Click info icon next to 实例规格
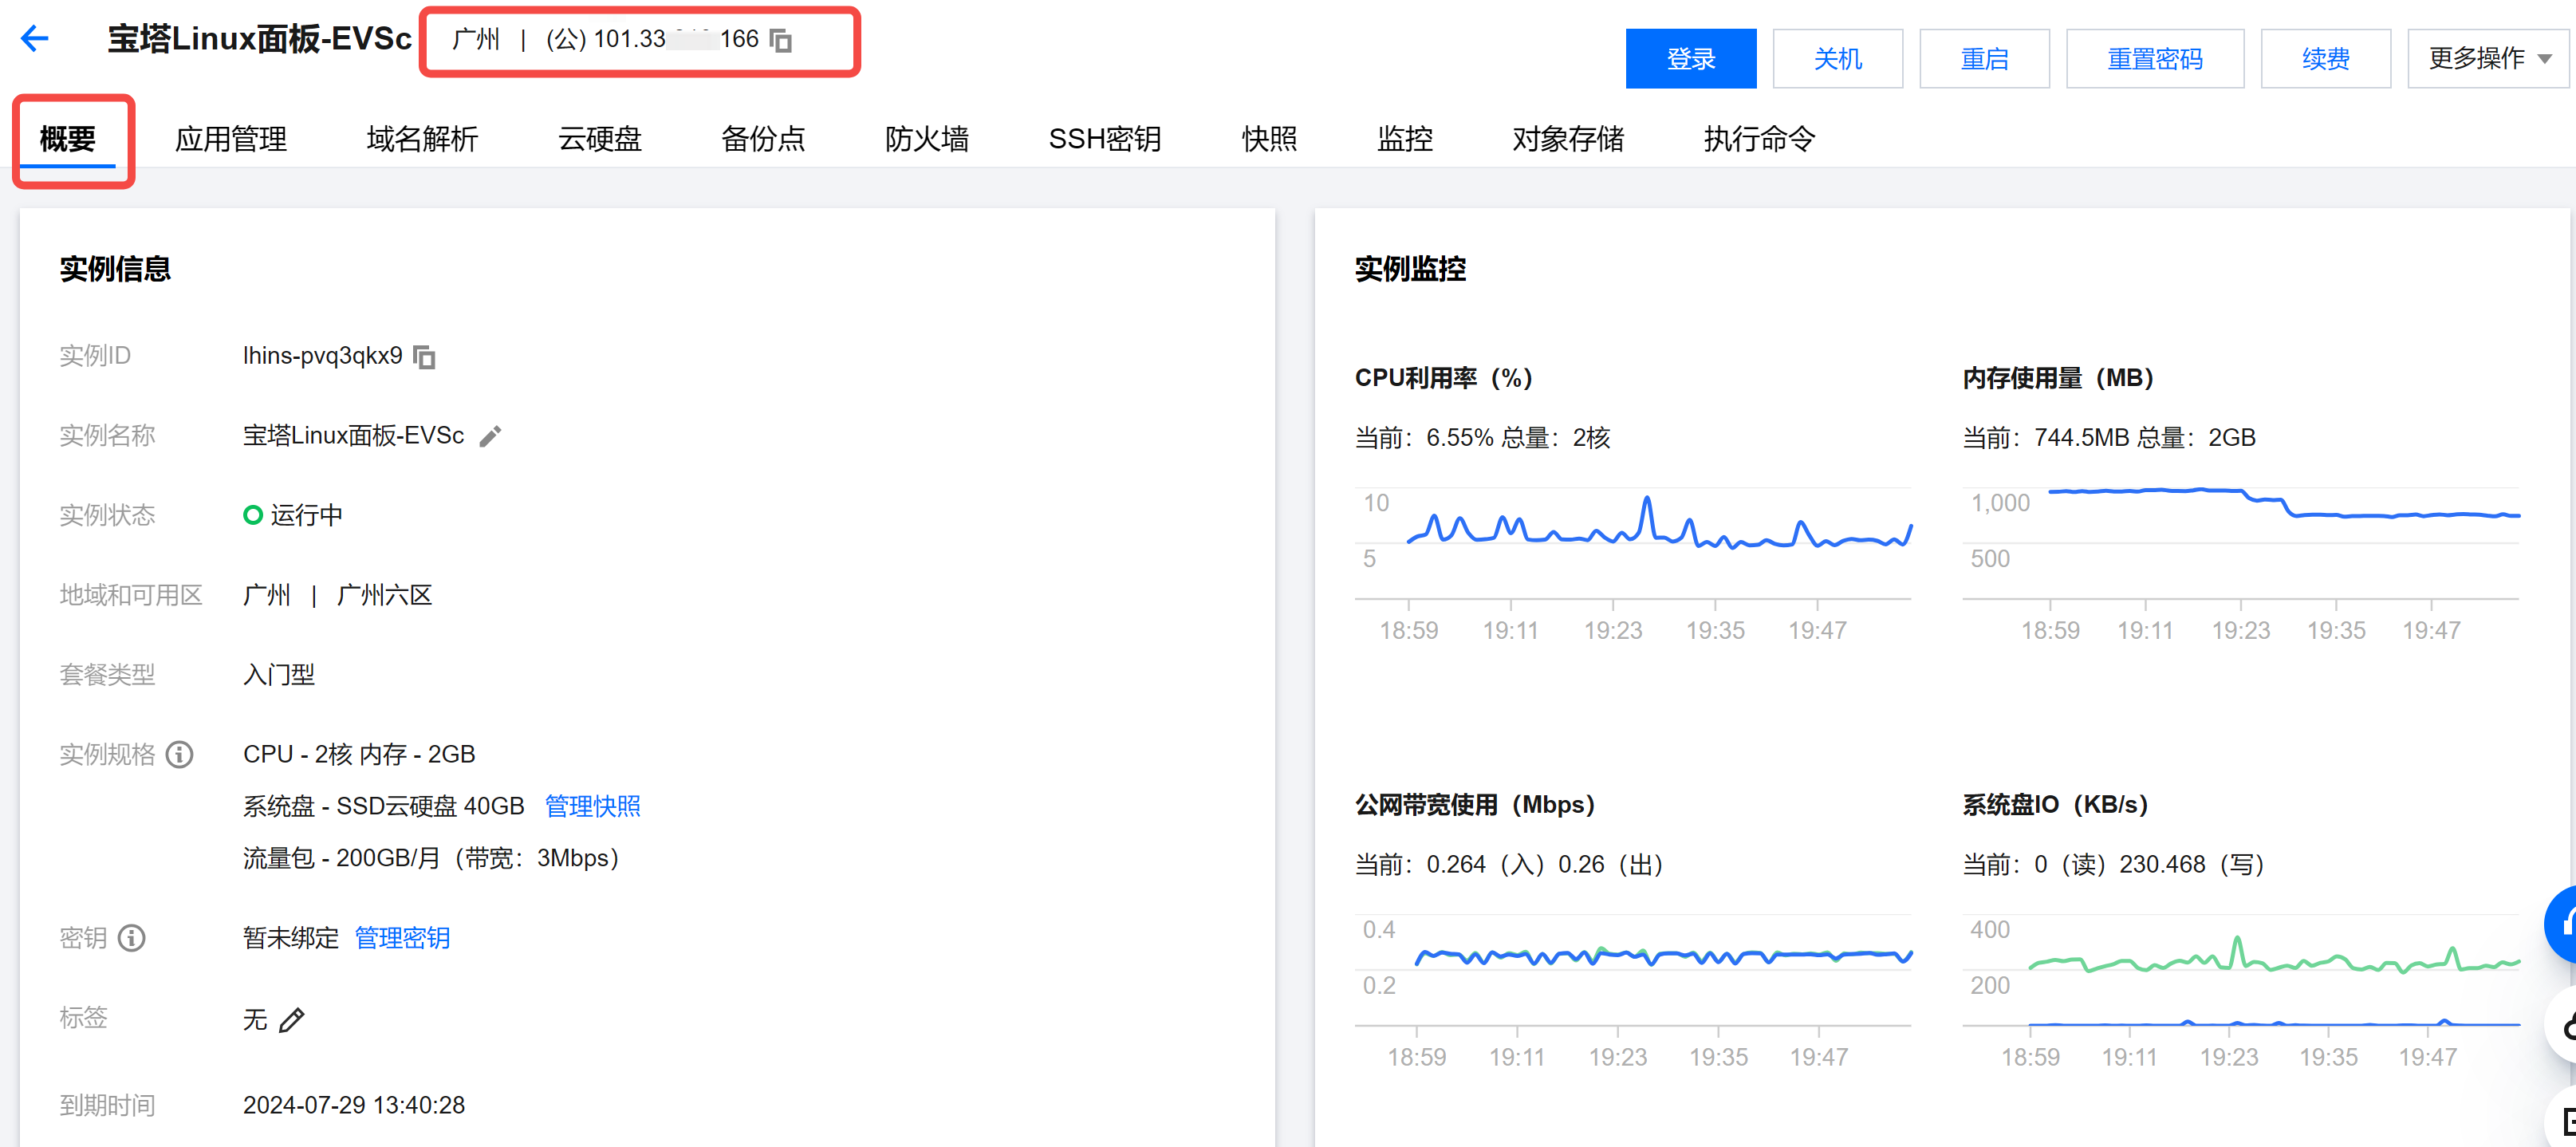This screenshot has height=1147, width=2576. (x=179, y=754)
